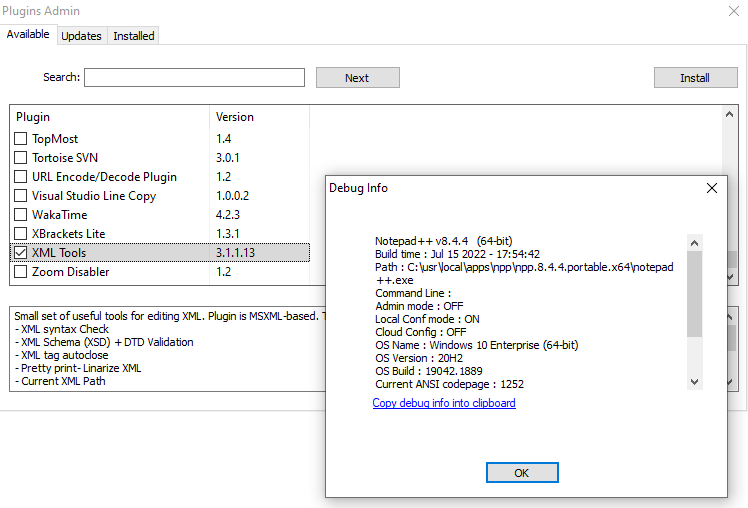The image size is (748, 508).
Task: Select Visual Studio Line Copy name
Action: pos(94,196)
